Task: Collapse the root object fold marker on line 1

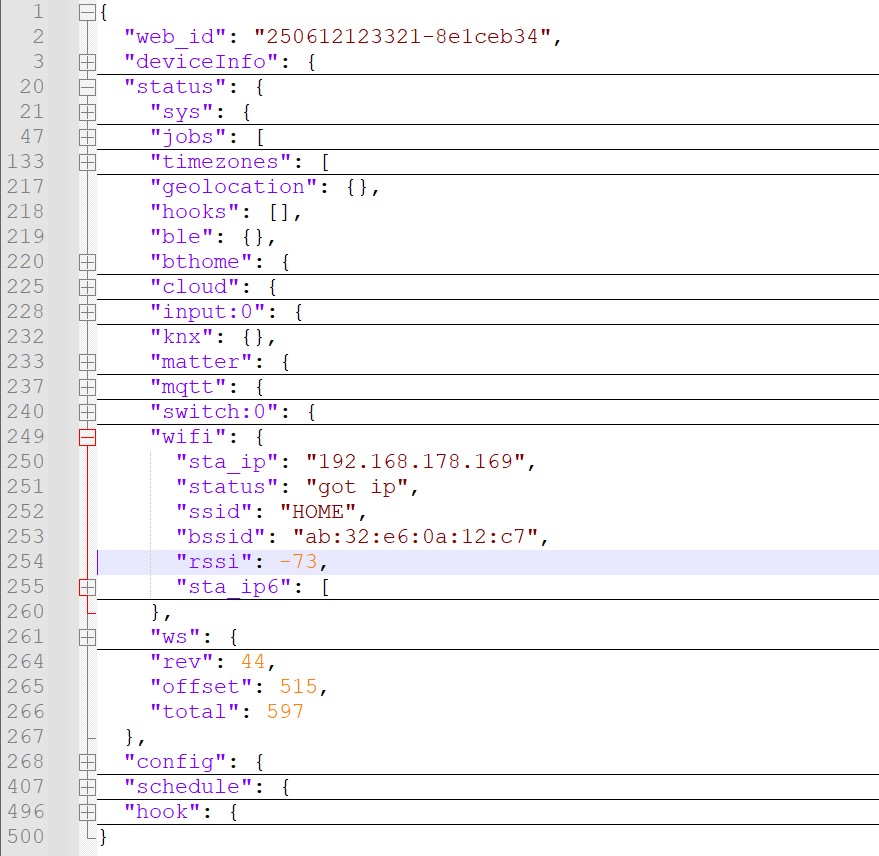Action: point(87,12)
